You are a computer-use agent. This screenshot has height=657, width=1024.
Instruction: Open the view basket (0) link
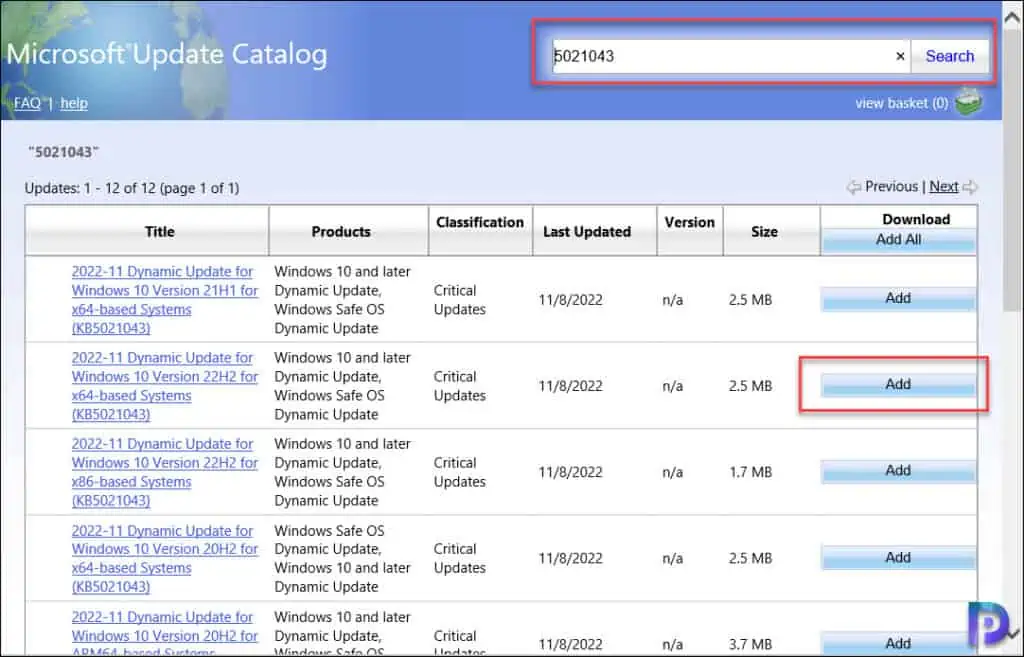[901, 103]
